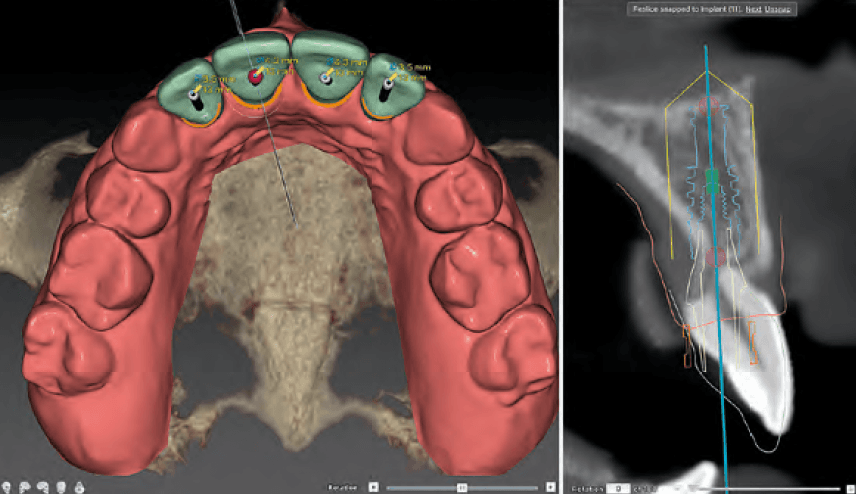The image size is (856, 494).
Task: Click left arrow of 3D rotation slider
Action: point(373,487)
